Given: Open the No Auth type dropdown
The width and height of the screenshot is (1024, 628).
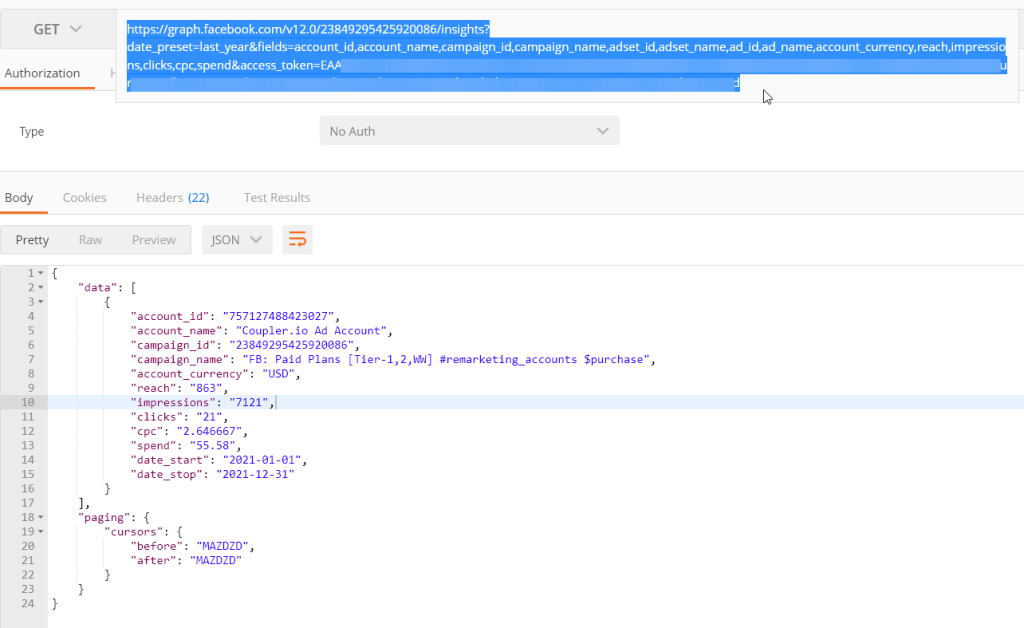Looking at the screenshot, I should pos(470,130).
